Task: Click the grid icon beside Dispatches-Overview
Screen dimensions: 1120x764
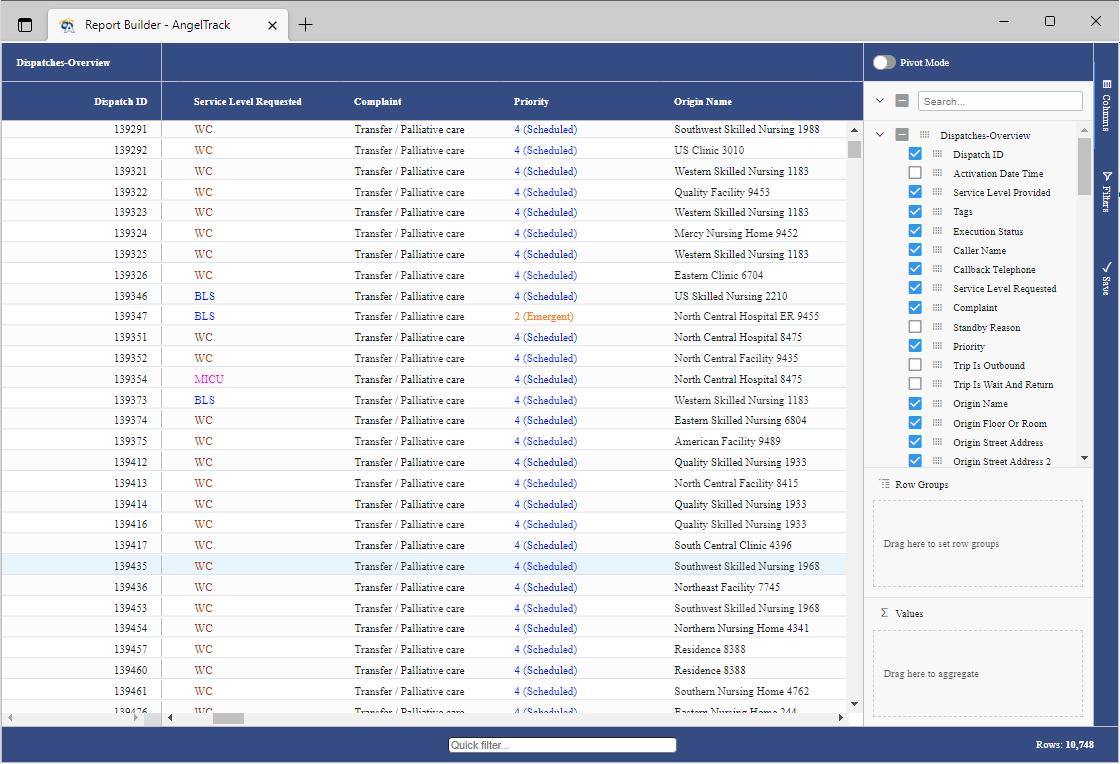Action: 924,134
